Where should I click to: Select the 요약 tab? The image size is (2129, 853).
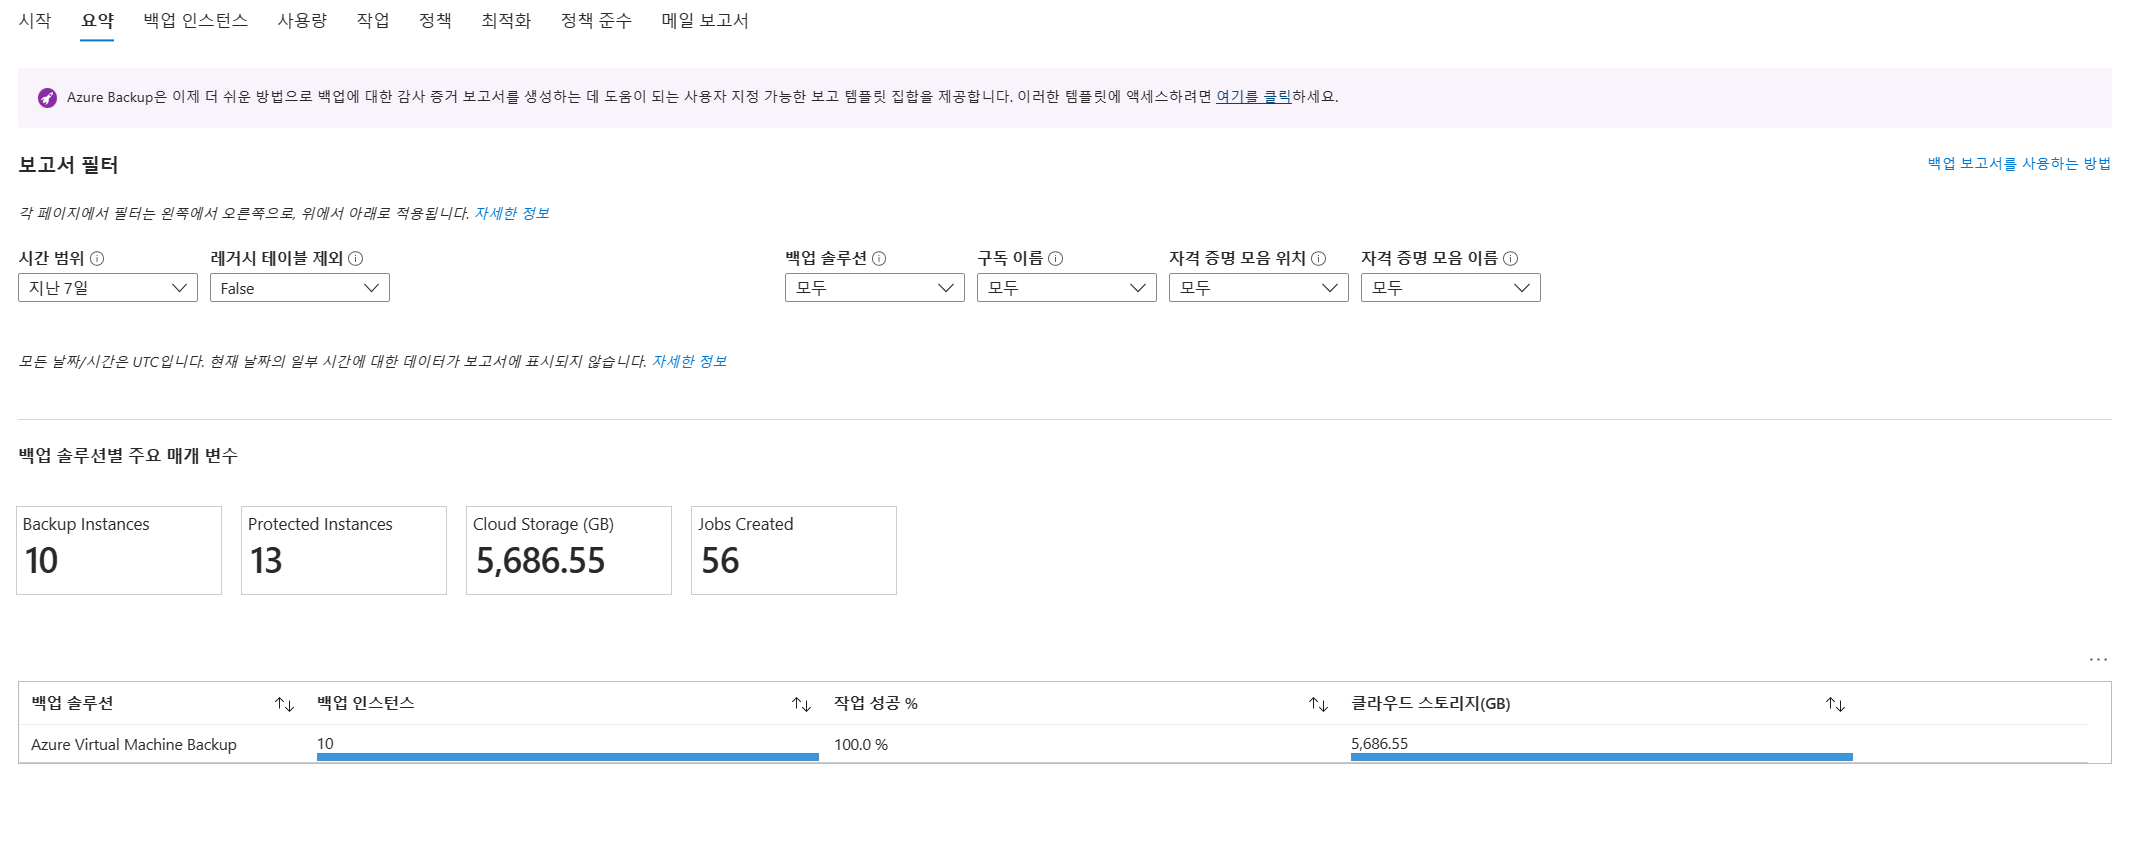(98, 21)
